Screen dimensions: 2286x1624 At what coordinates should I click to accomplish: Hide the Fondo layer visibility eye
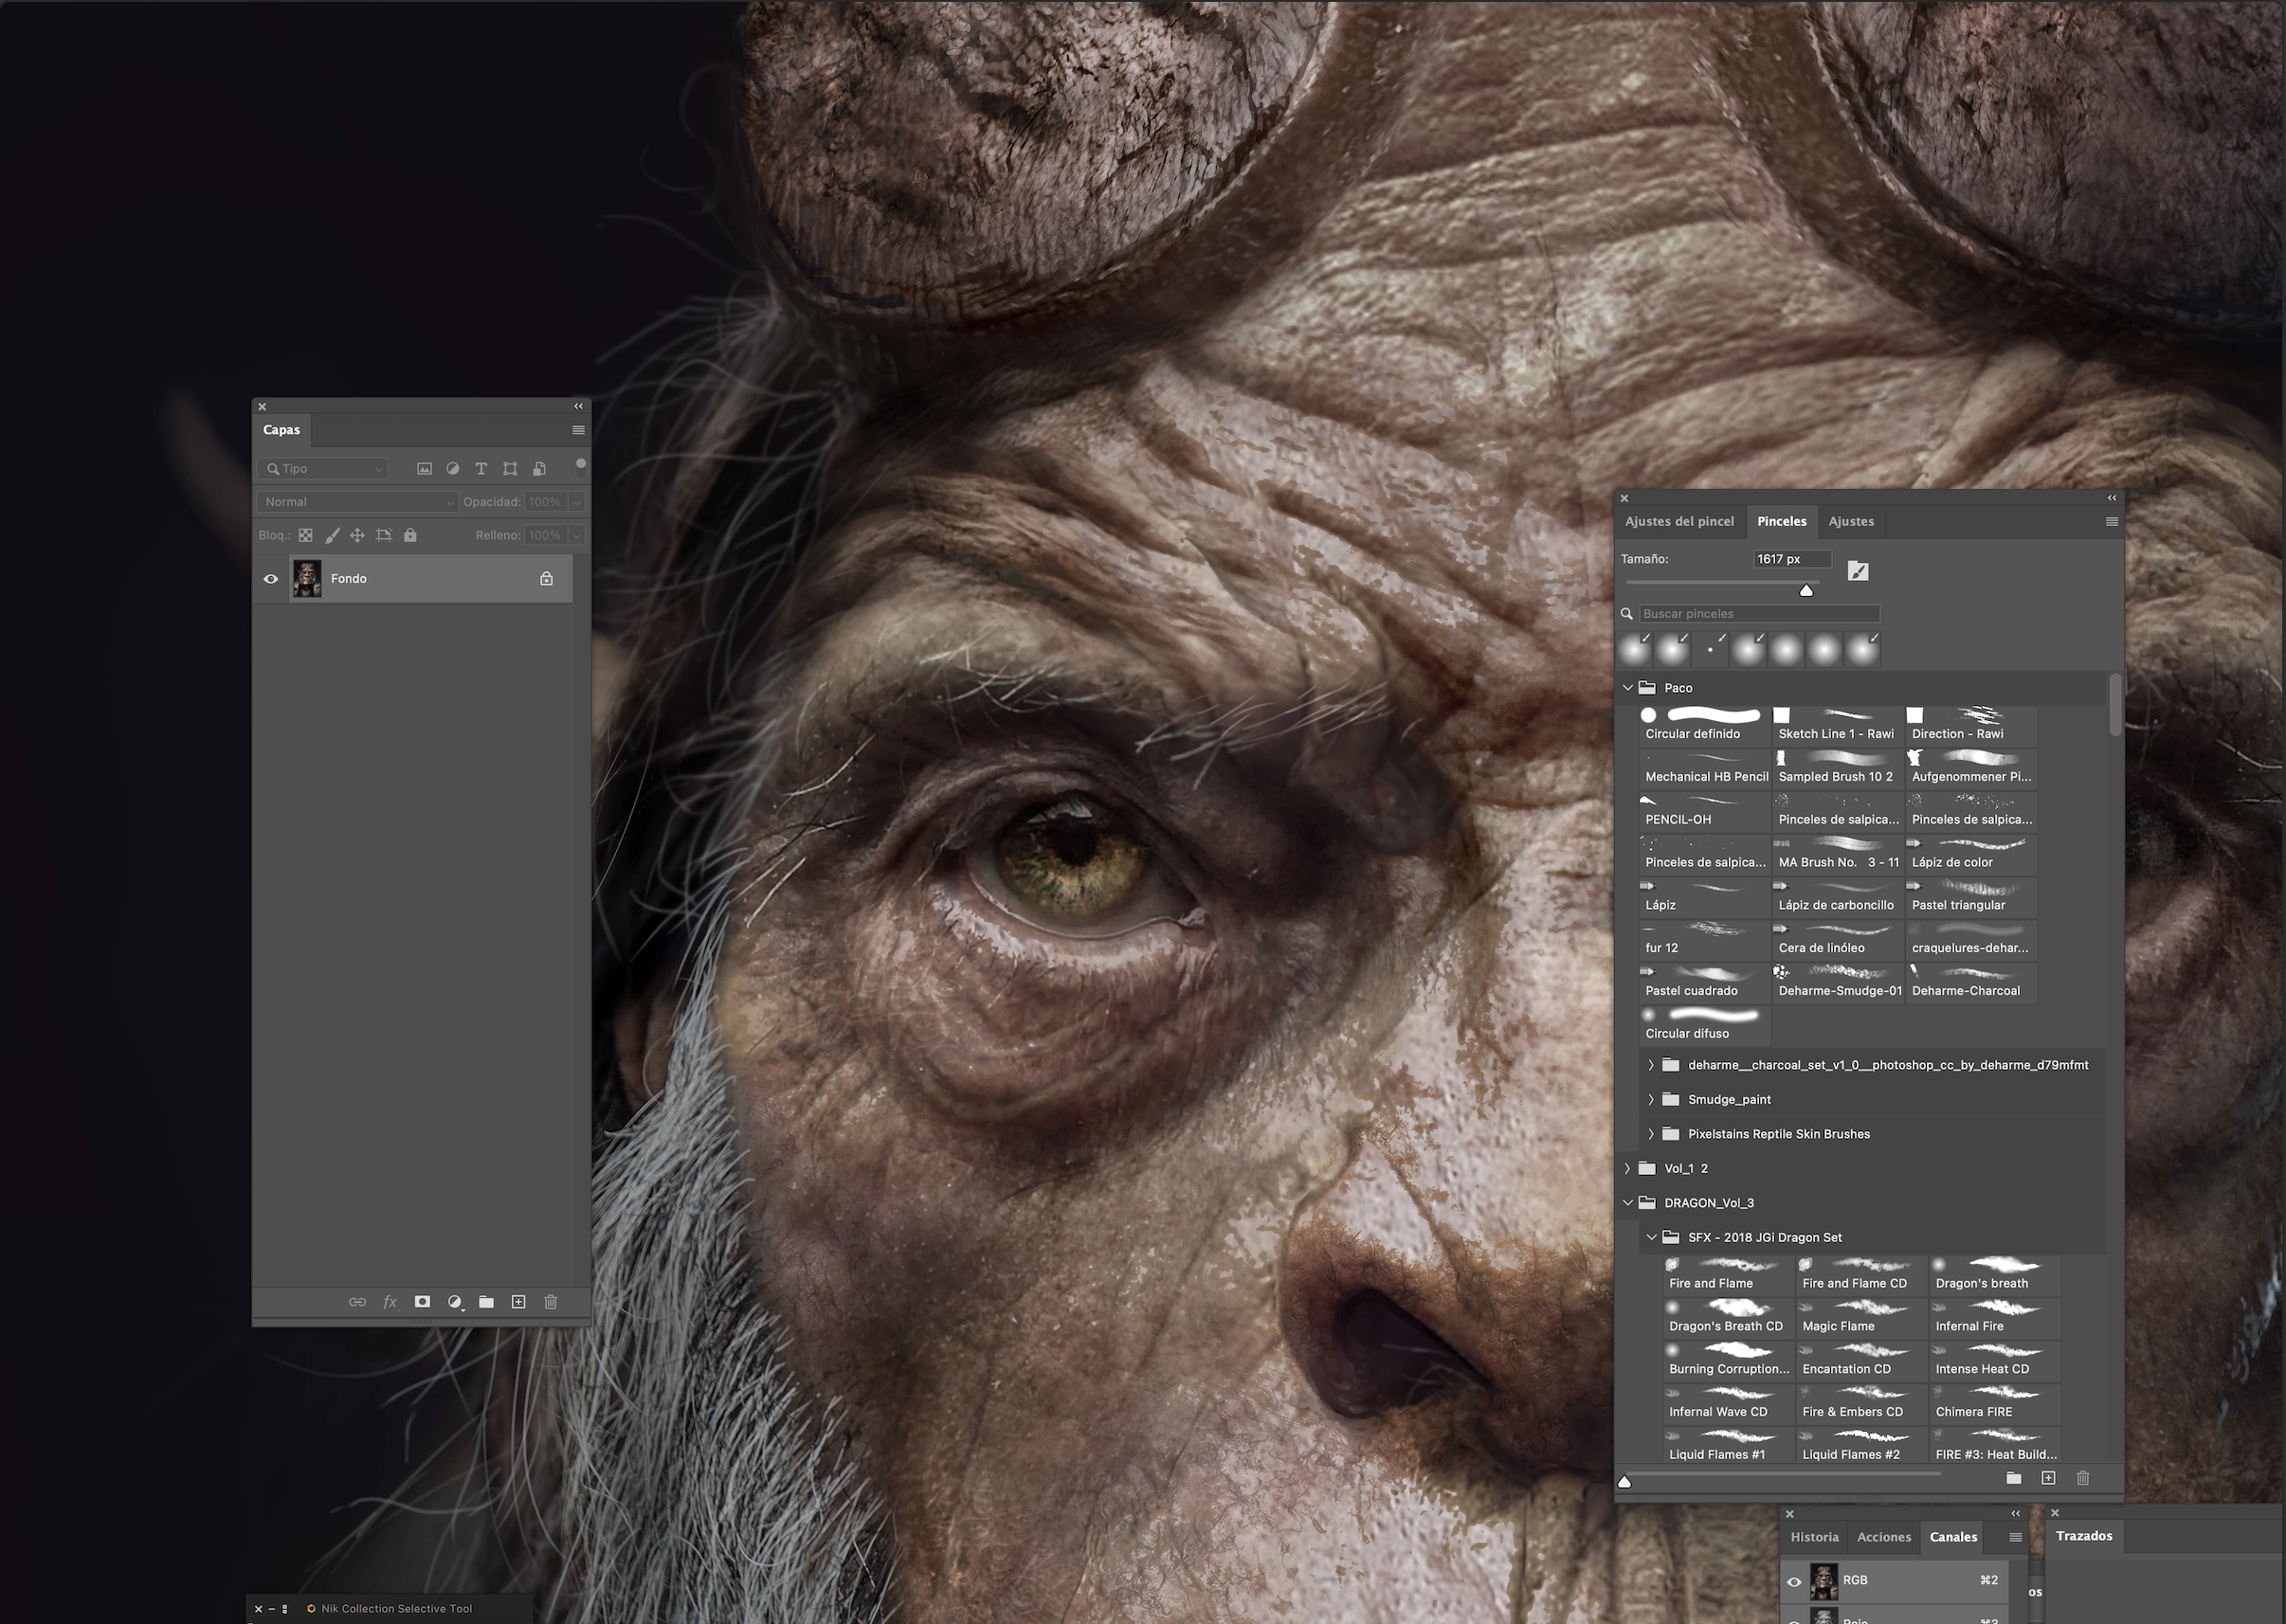click(271, 579)
